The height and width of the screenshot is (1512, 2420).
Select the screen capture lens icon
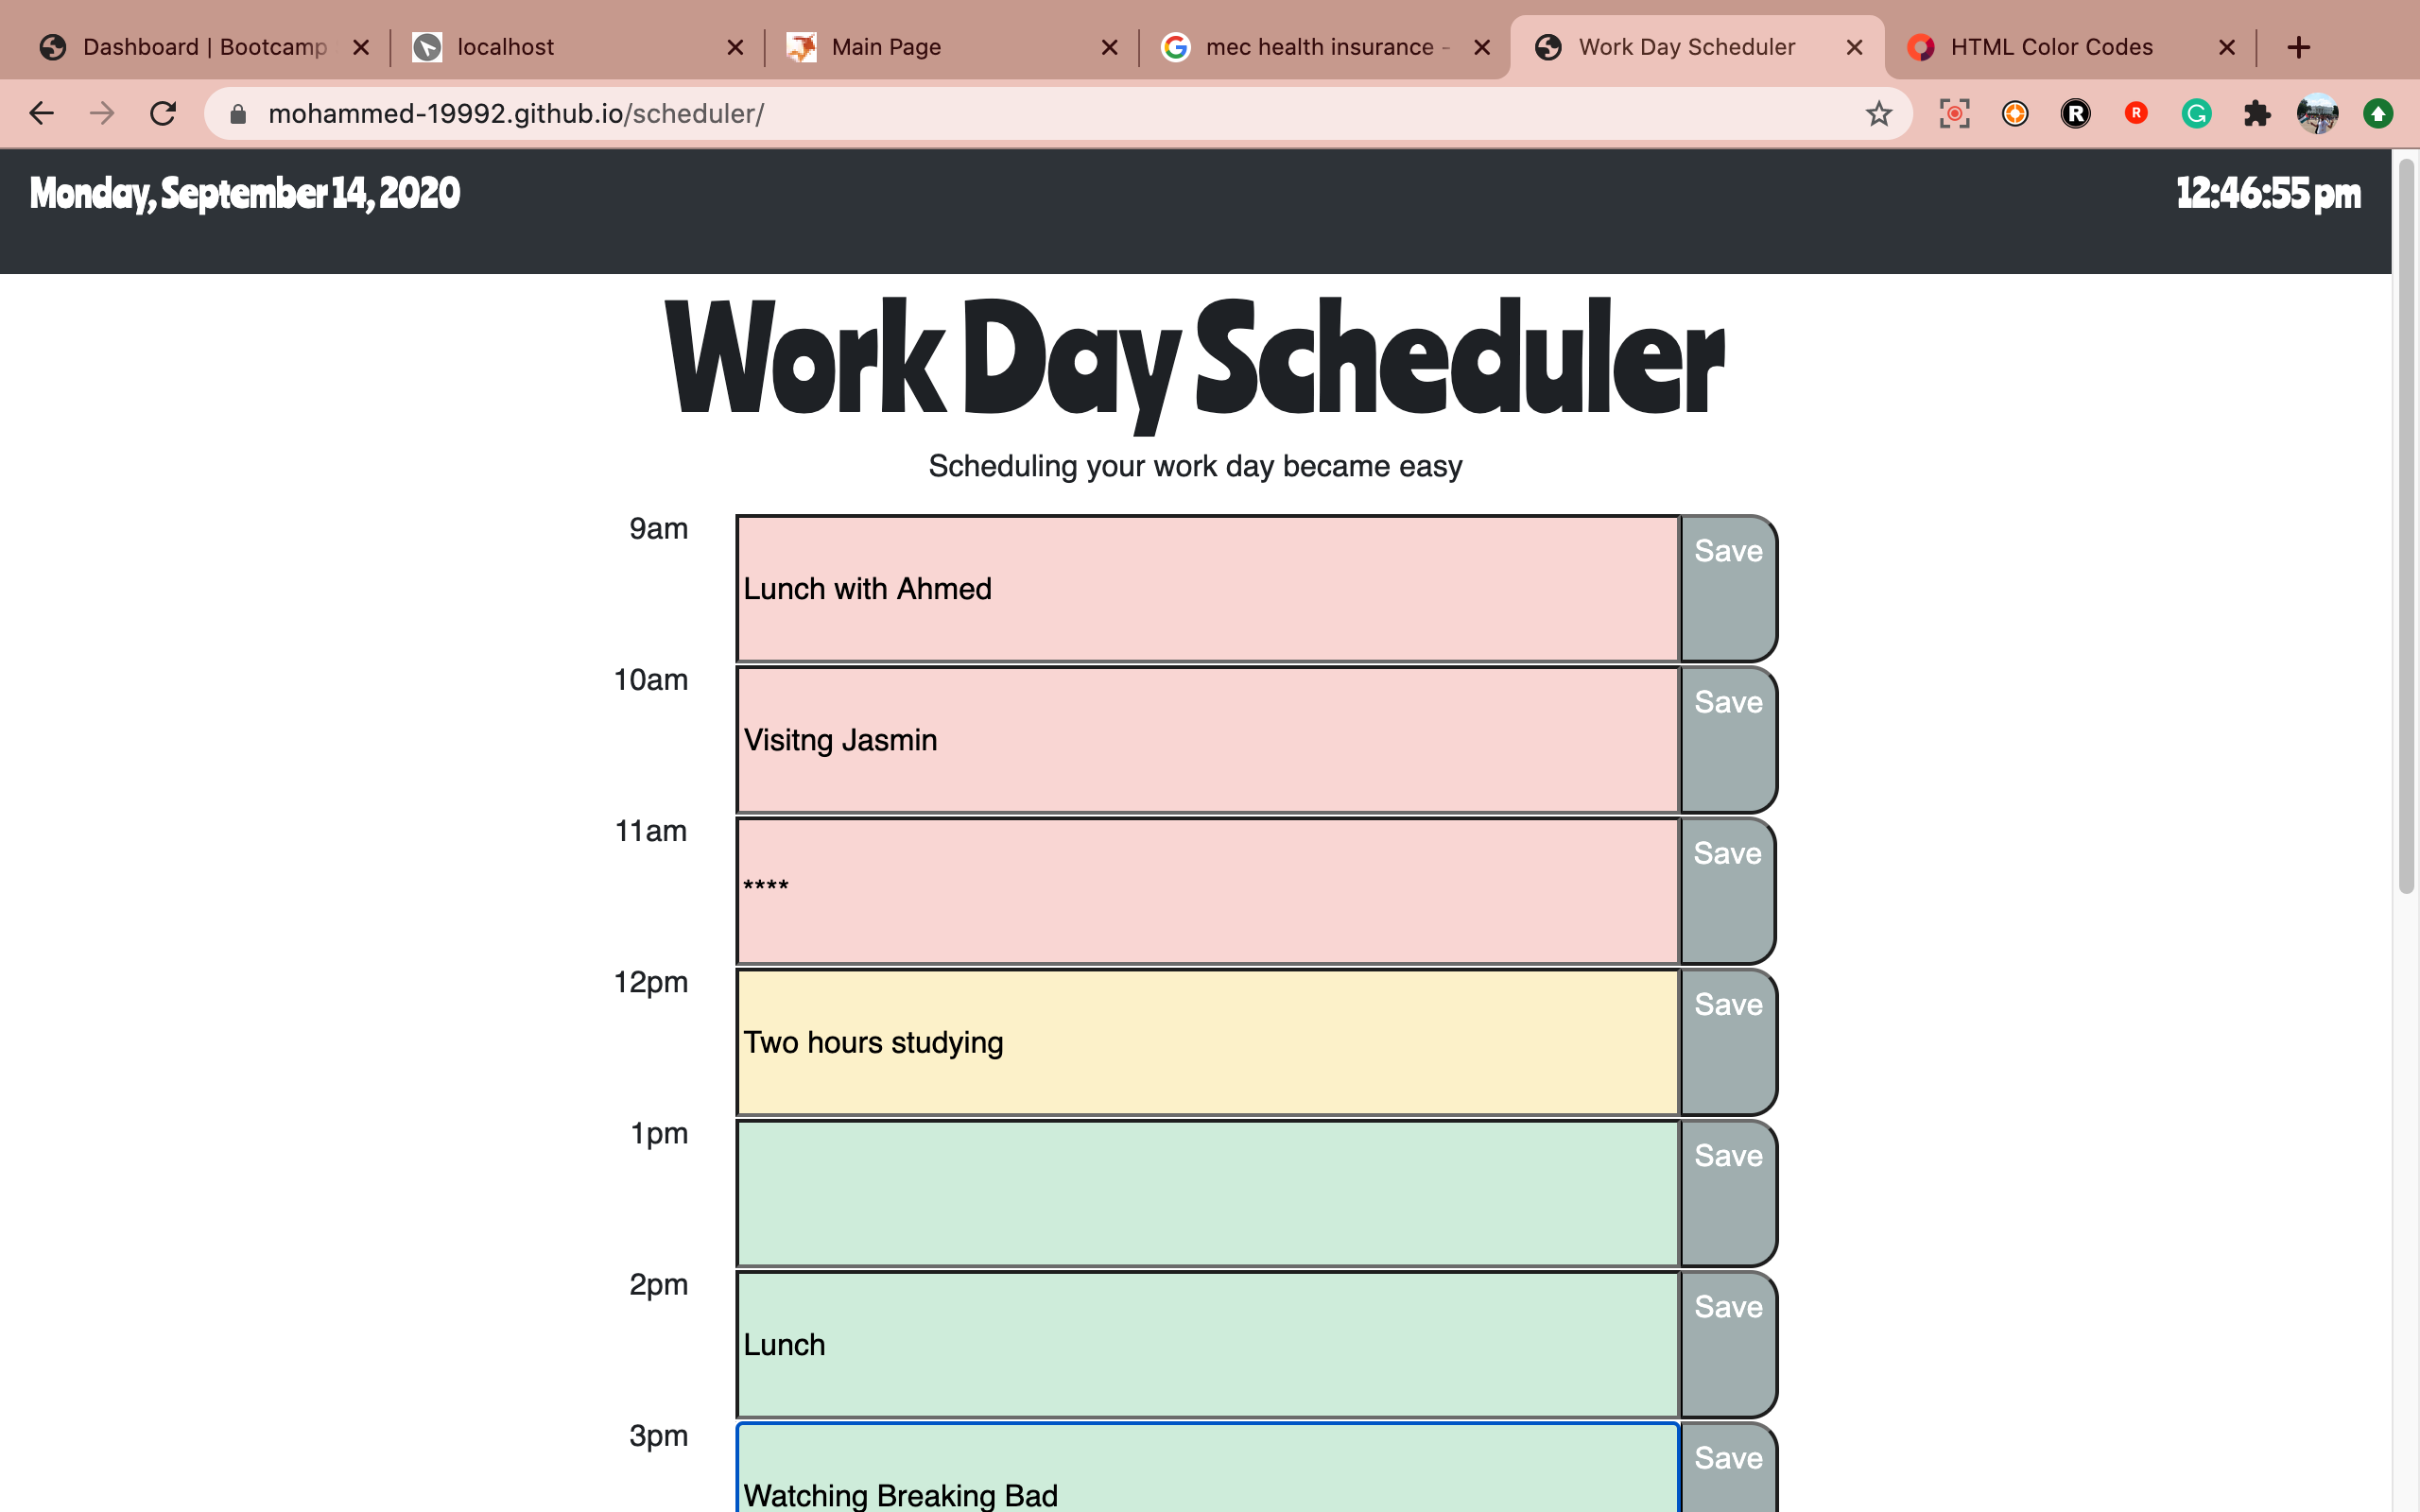1954,113
